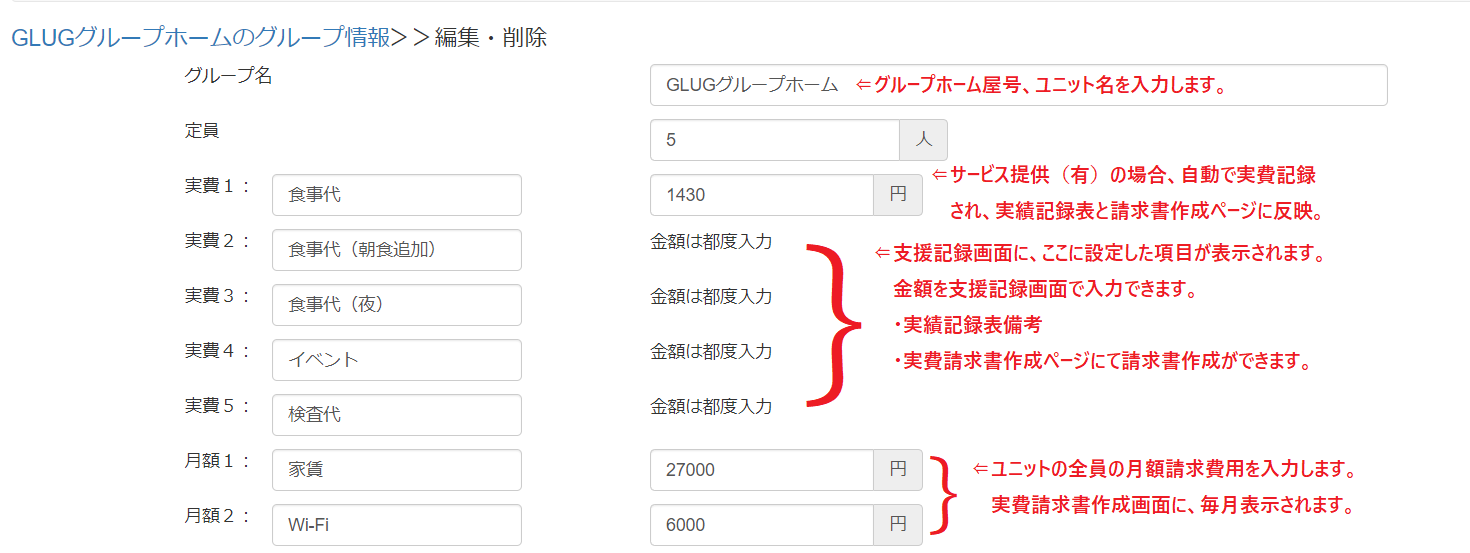Viewport: 1470px width, 553px height.
Task: Click the グループ名 input field
Action: (1017, 85)
